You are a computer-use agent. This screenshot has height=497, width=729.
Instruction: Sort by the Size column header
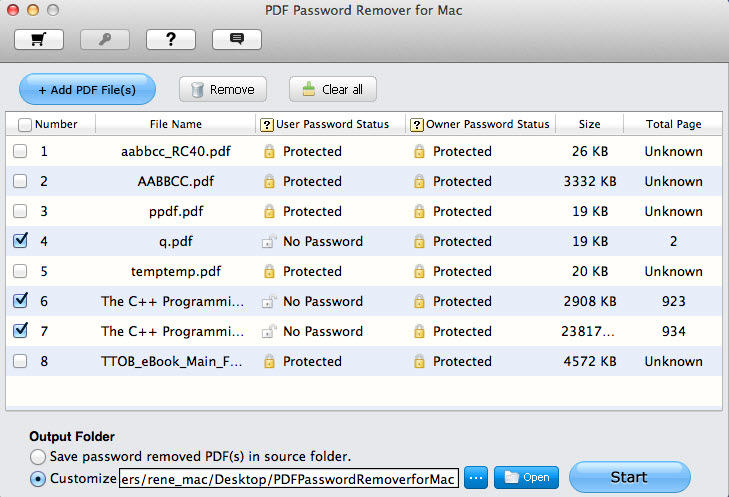[590, 124]
